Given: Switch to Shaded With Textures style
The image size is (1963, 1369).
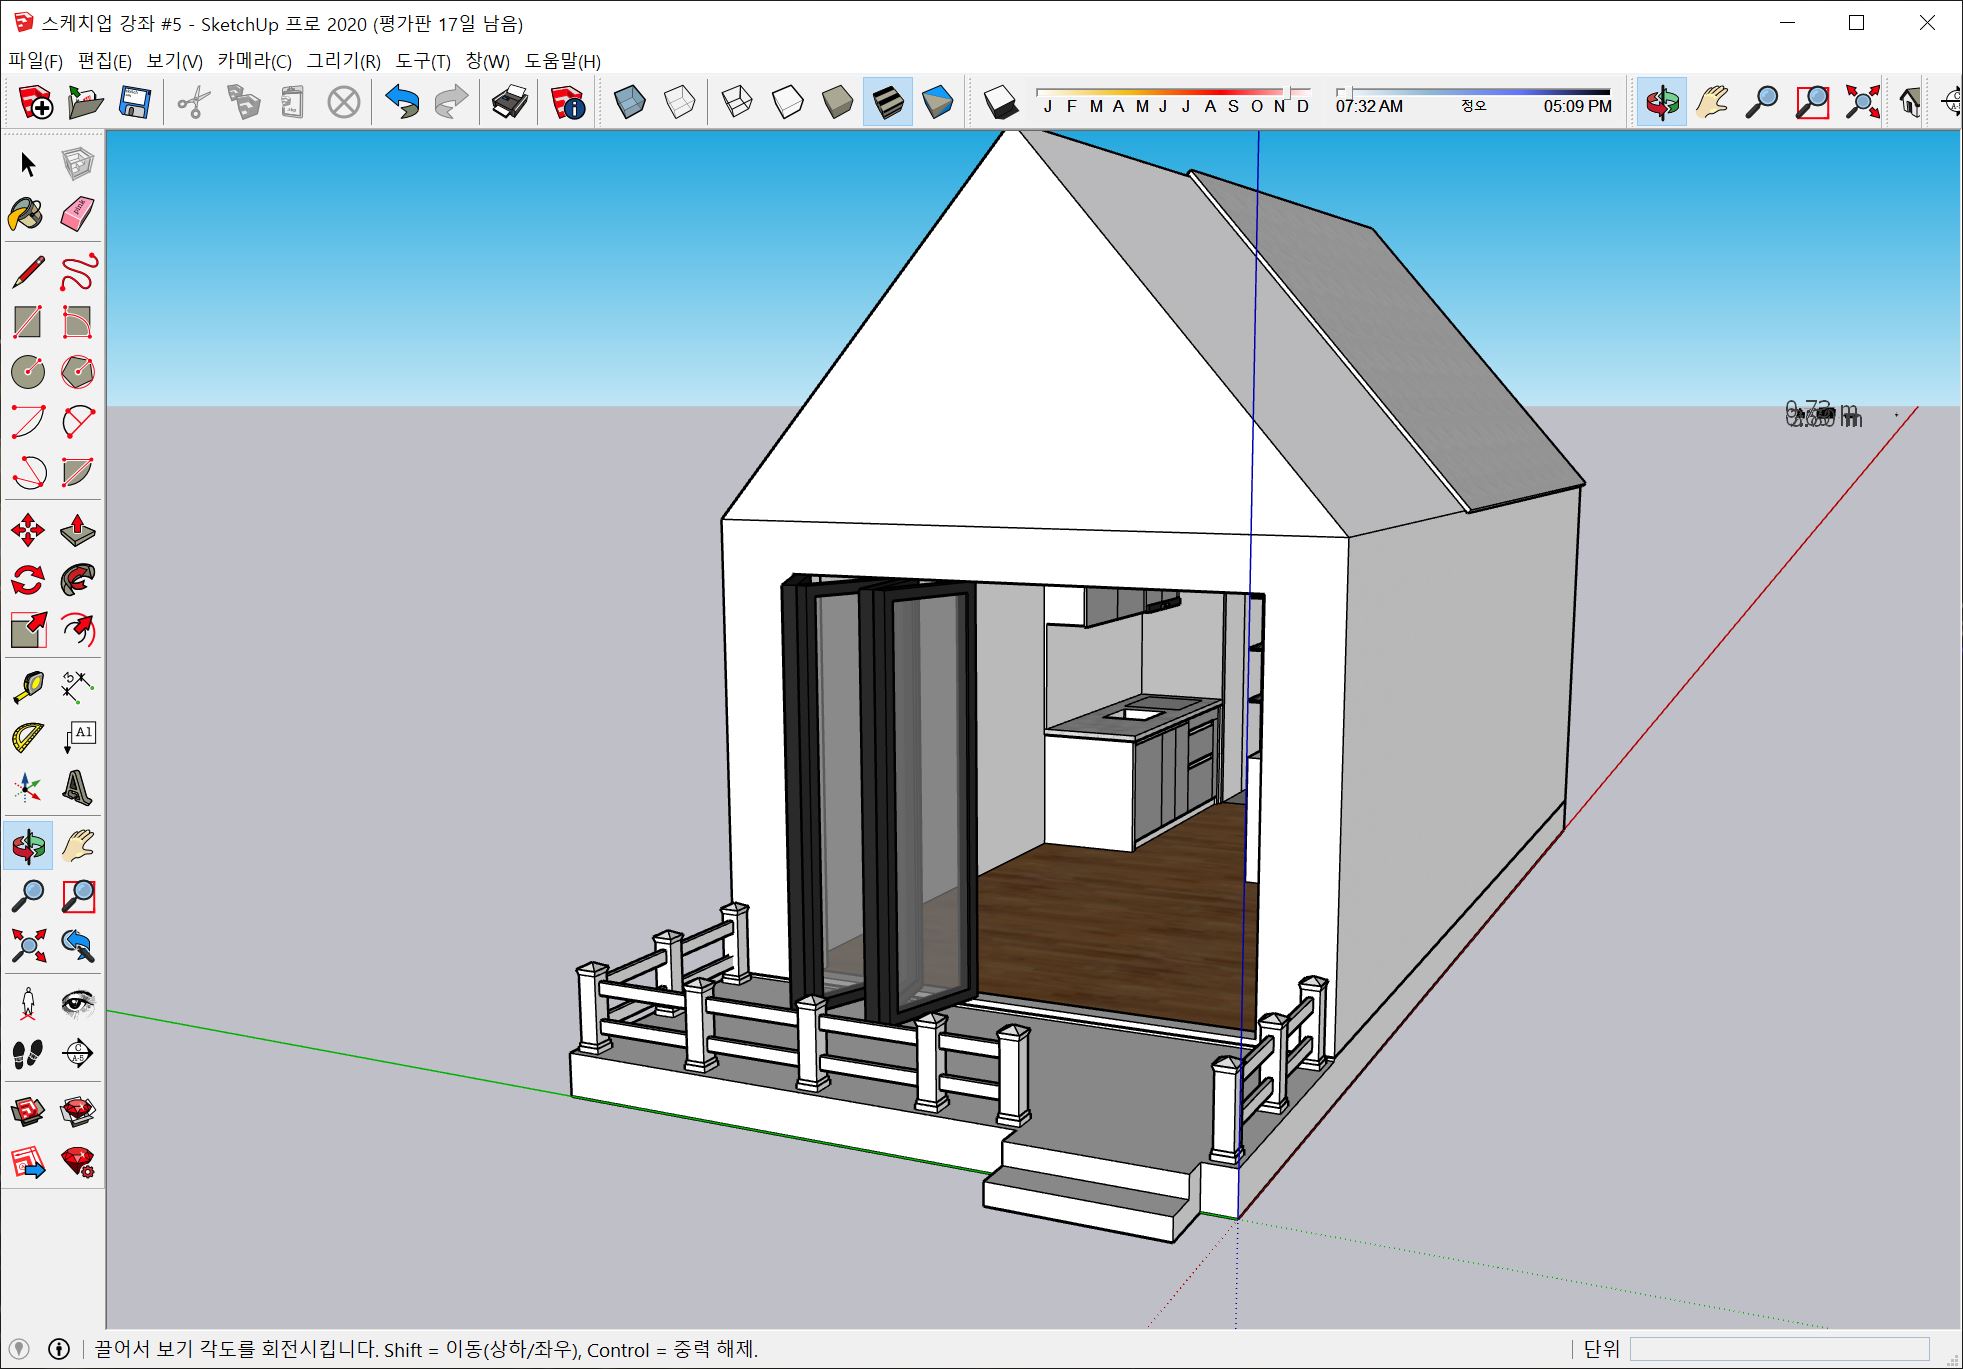Looking at the screenshot, I should click(x=888, y=102).
